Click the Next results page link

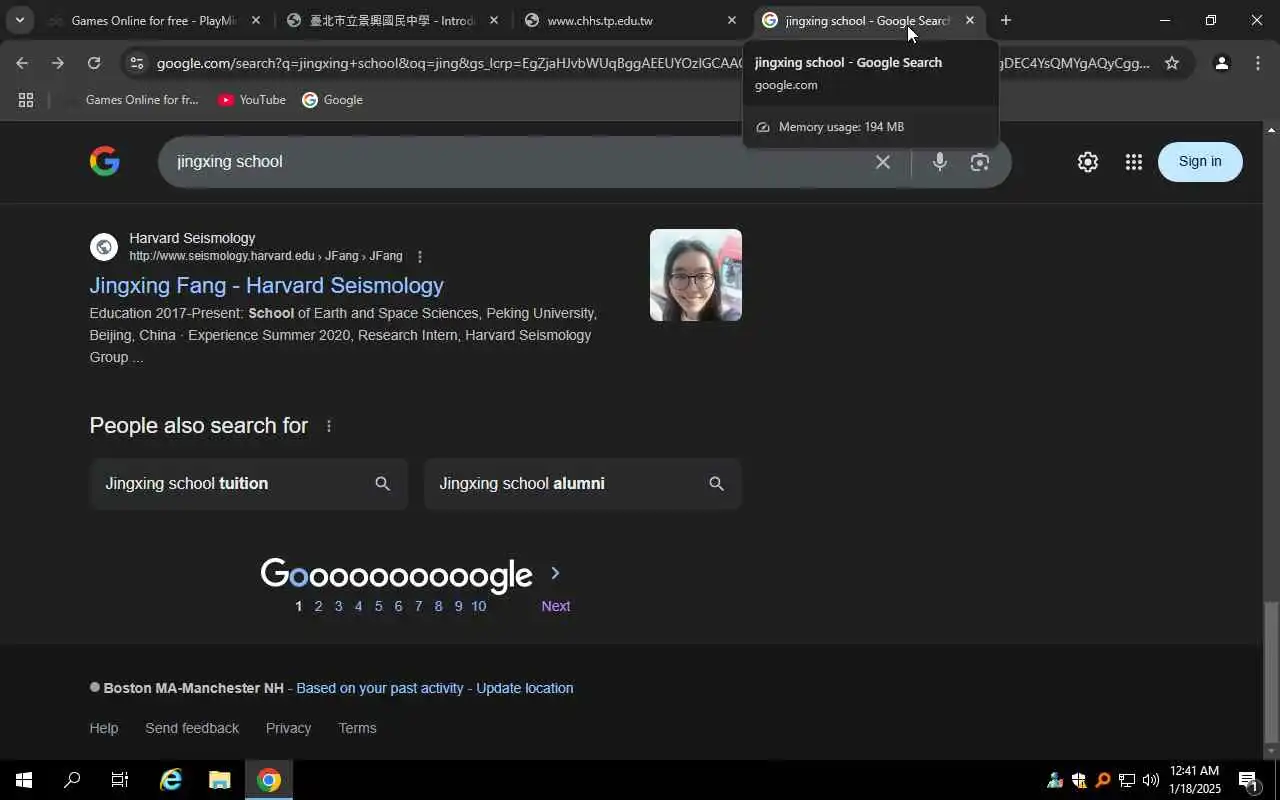point(556,606)
